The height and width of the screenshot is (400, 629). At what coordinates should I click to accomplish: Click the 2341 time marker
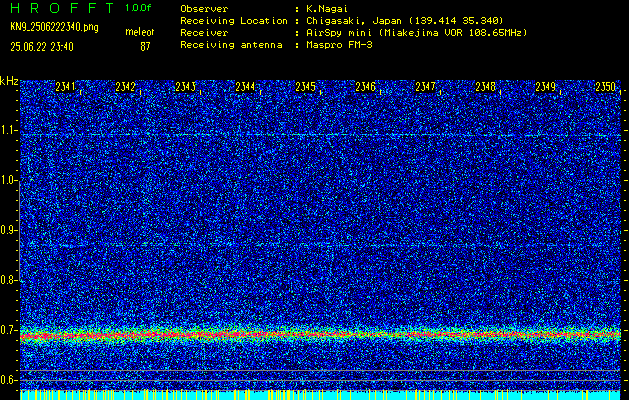point(65,87)
